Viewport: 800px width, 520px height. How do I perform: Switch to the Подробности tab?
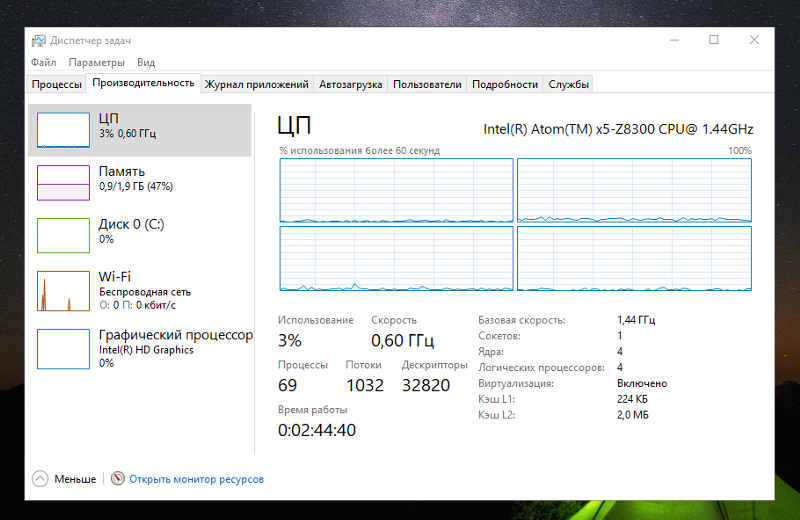(505, 84)
